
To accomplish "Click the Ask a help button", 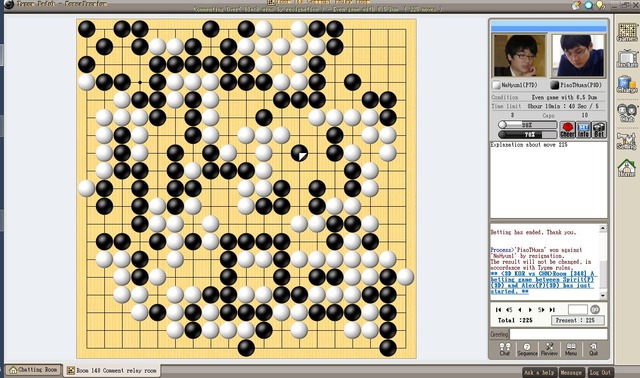I will click(539, 372).
